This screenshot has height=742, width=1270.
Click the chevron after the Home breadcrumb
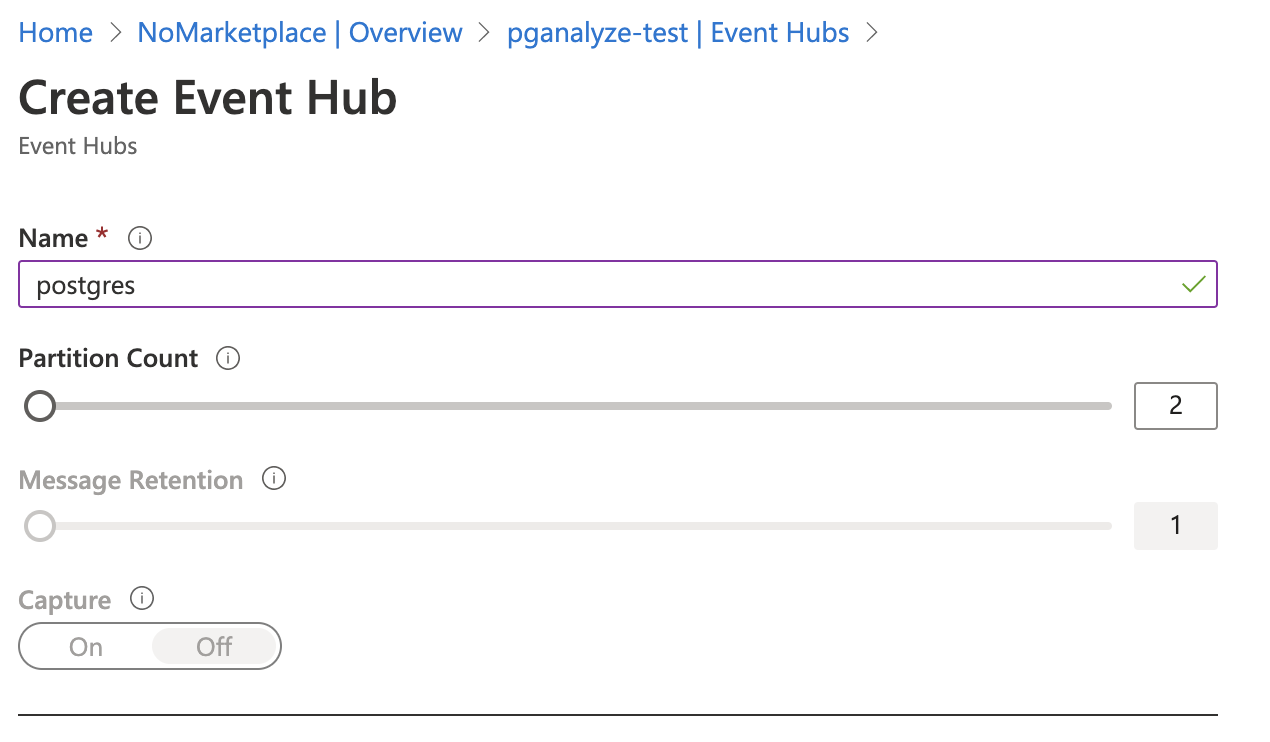coord(116,33)
